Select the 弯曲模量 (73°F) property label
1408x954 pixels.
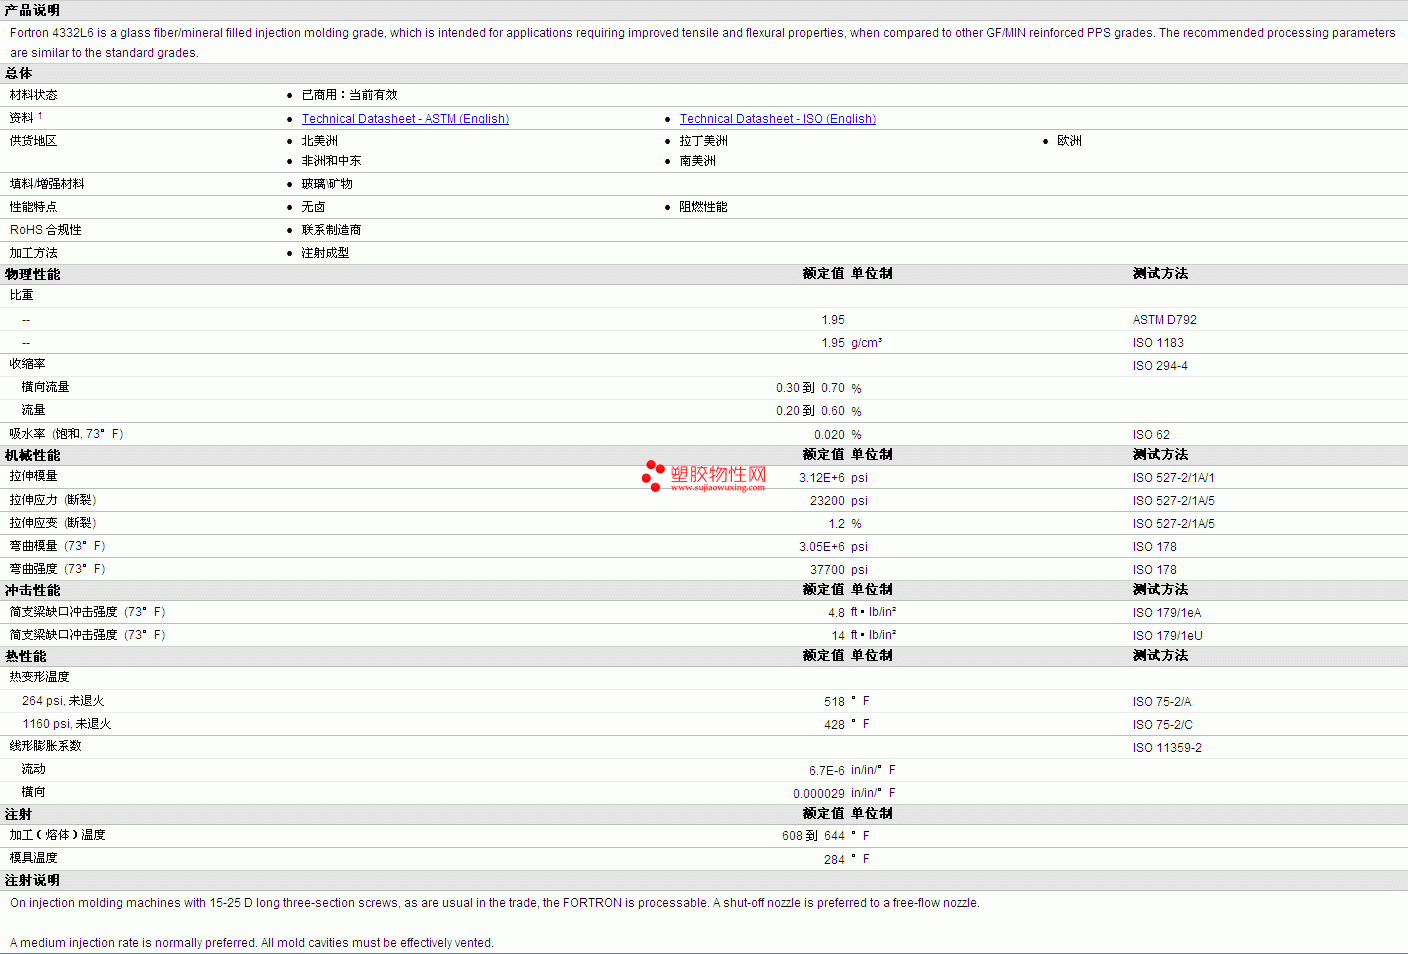click(58, 546)
